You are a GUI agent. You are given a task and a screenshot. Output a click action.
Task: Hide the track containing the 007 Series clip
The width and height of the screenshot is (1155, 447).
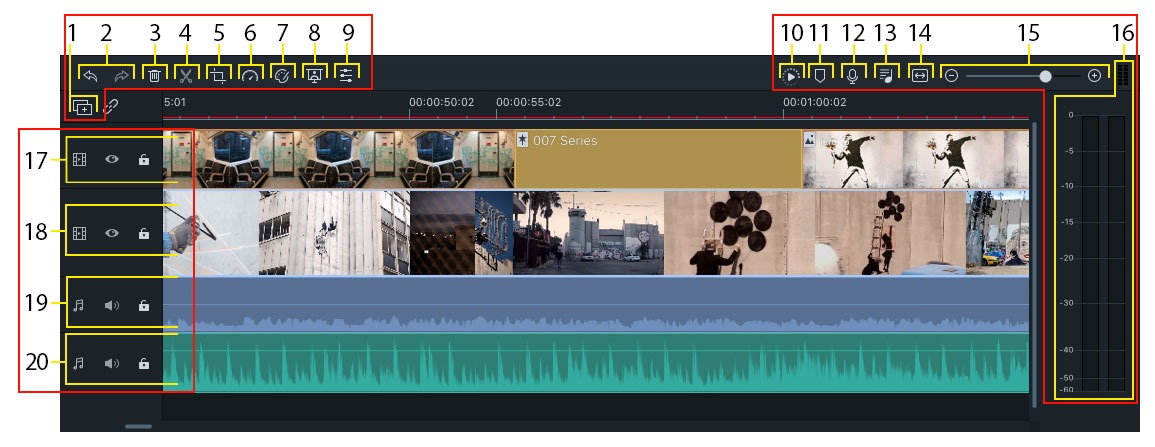click(x=112, y=159)
